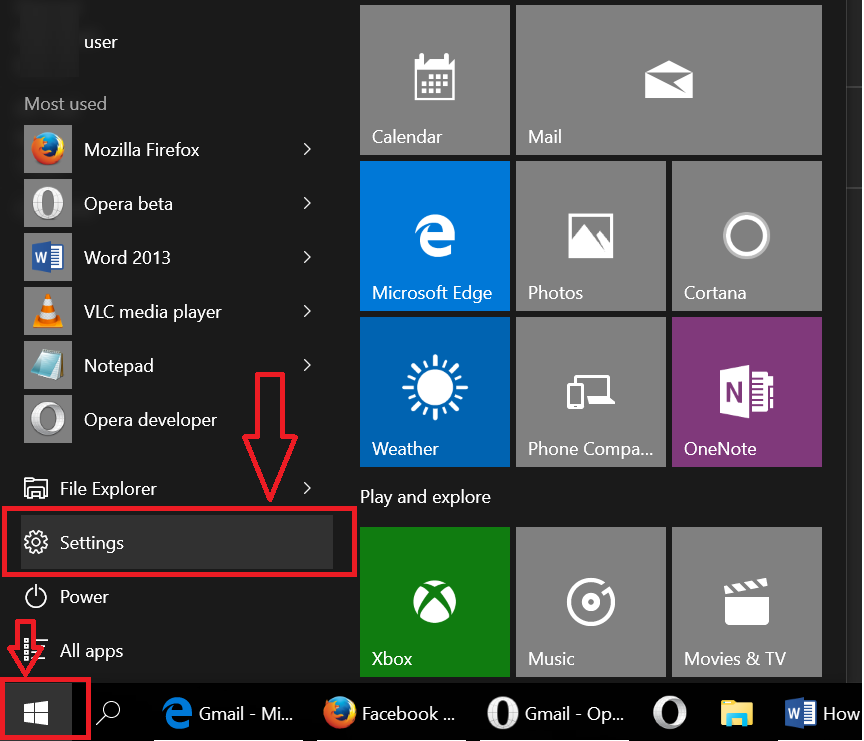Select Opera beta label in Most used
Image resolution: width=864 pixels, height=741 pixels.
(128, 204)
